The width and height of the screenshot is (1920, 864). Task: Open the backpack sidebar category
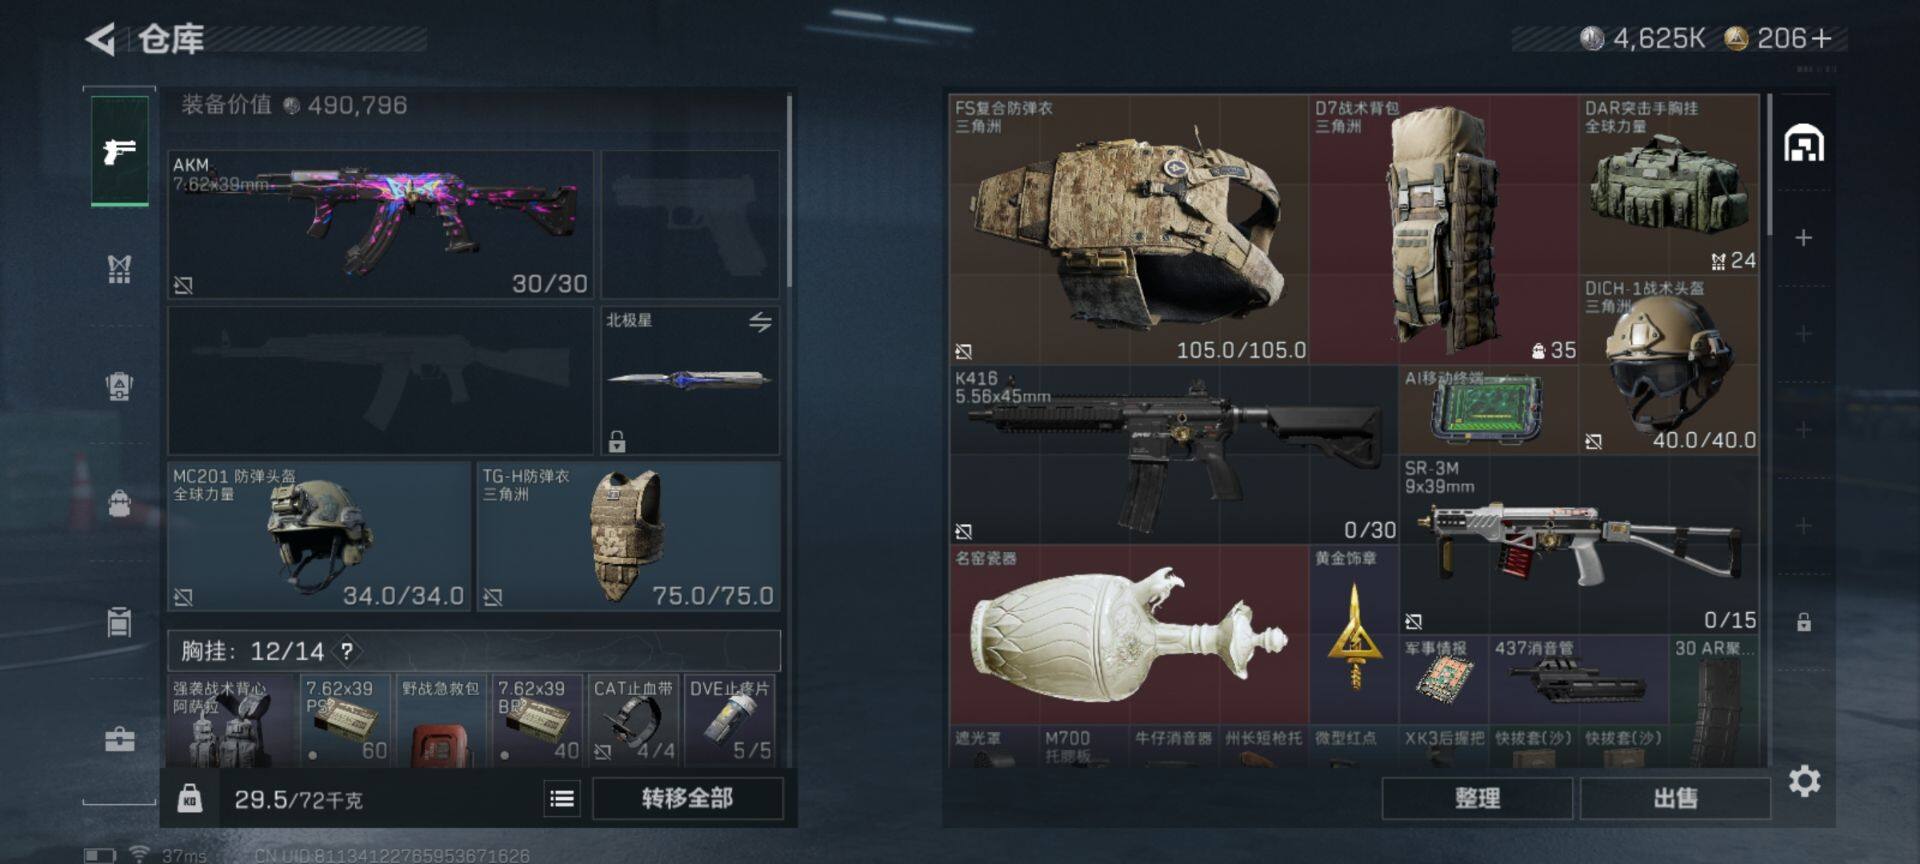pos(119,502)
